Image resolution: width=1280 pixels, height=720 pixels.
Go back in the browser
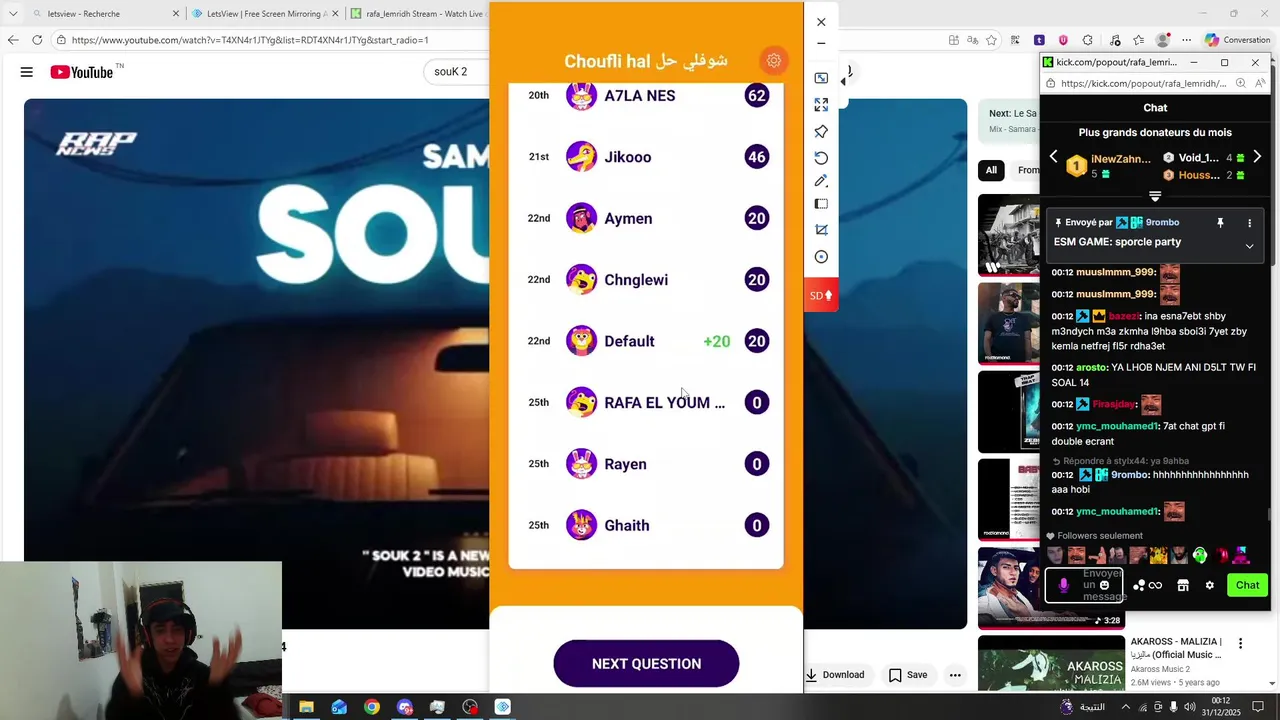(13, 40)
